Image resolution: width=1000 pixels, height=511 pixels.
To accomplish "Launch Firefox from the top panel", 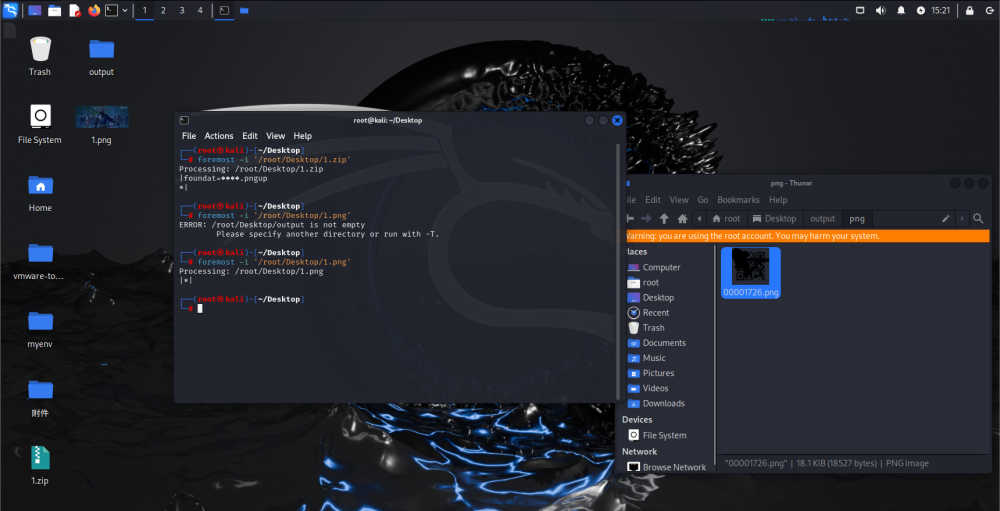I will point(94,10).
